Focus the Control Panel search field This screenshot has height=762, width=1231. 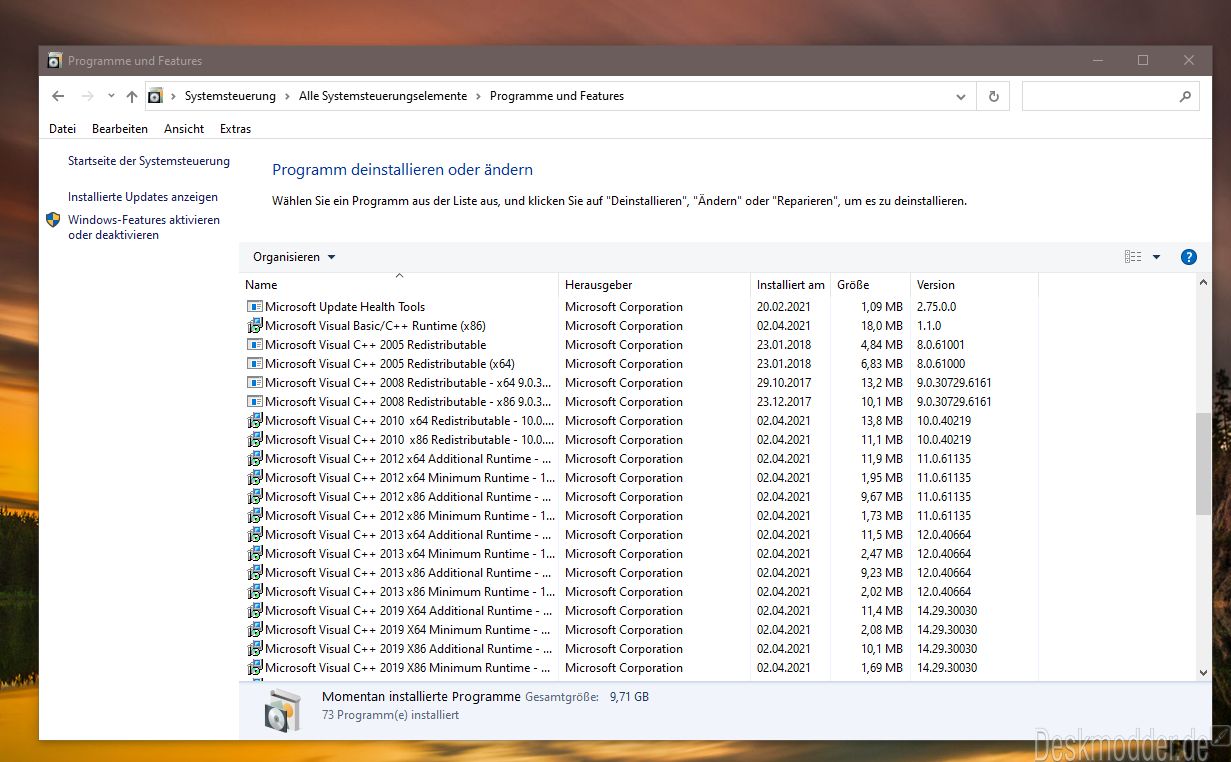pyautogui.click(x=1111, y=97)
